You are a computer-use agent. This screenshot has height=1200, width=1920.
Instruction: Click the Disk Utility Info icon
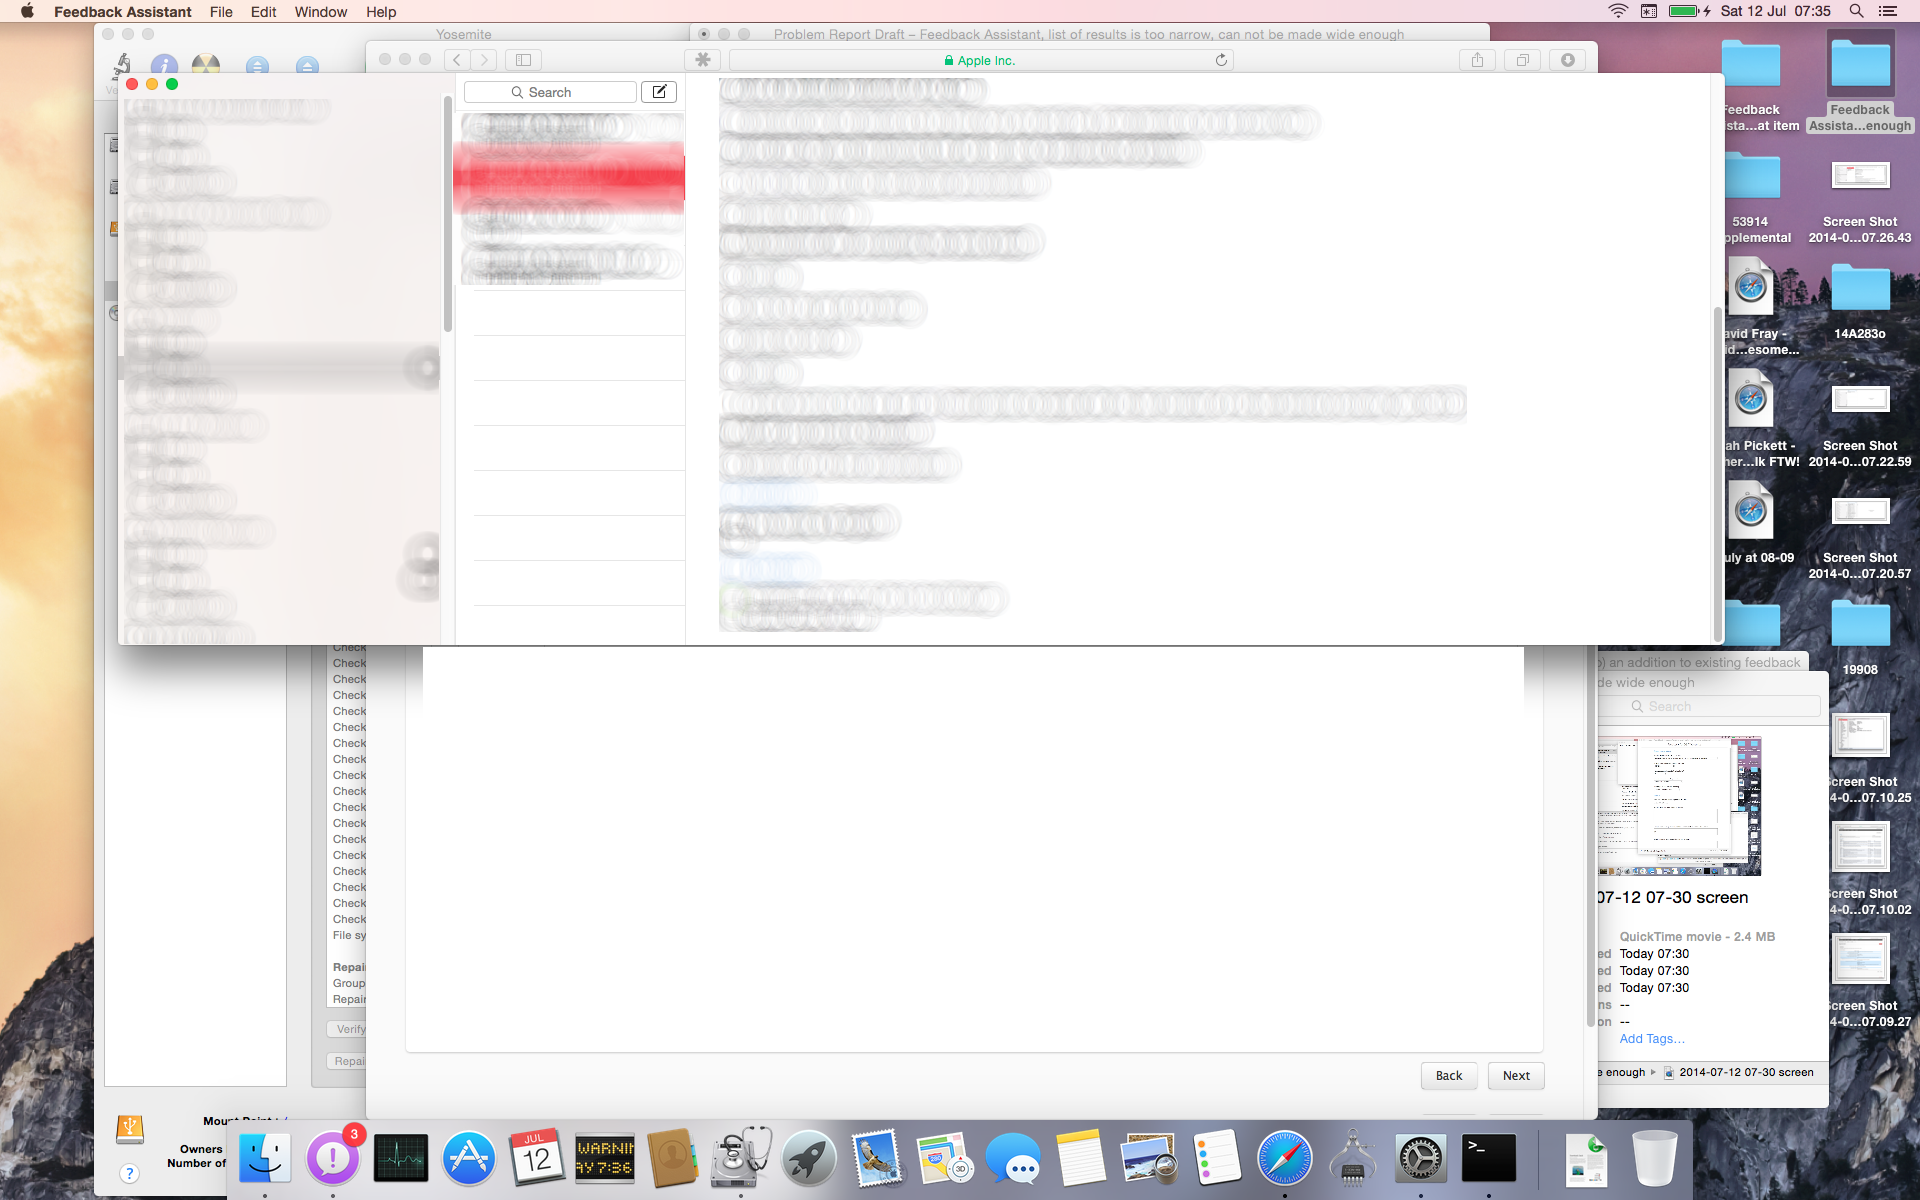coord(164,66)
